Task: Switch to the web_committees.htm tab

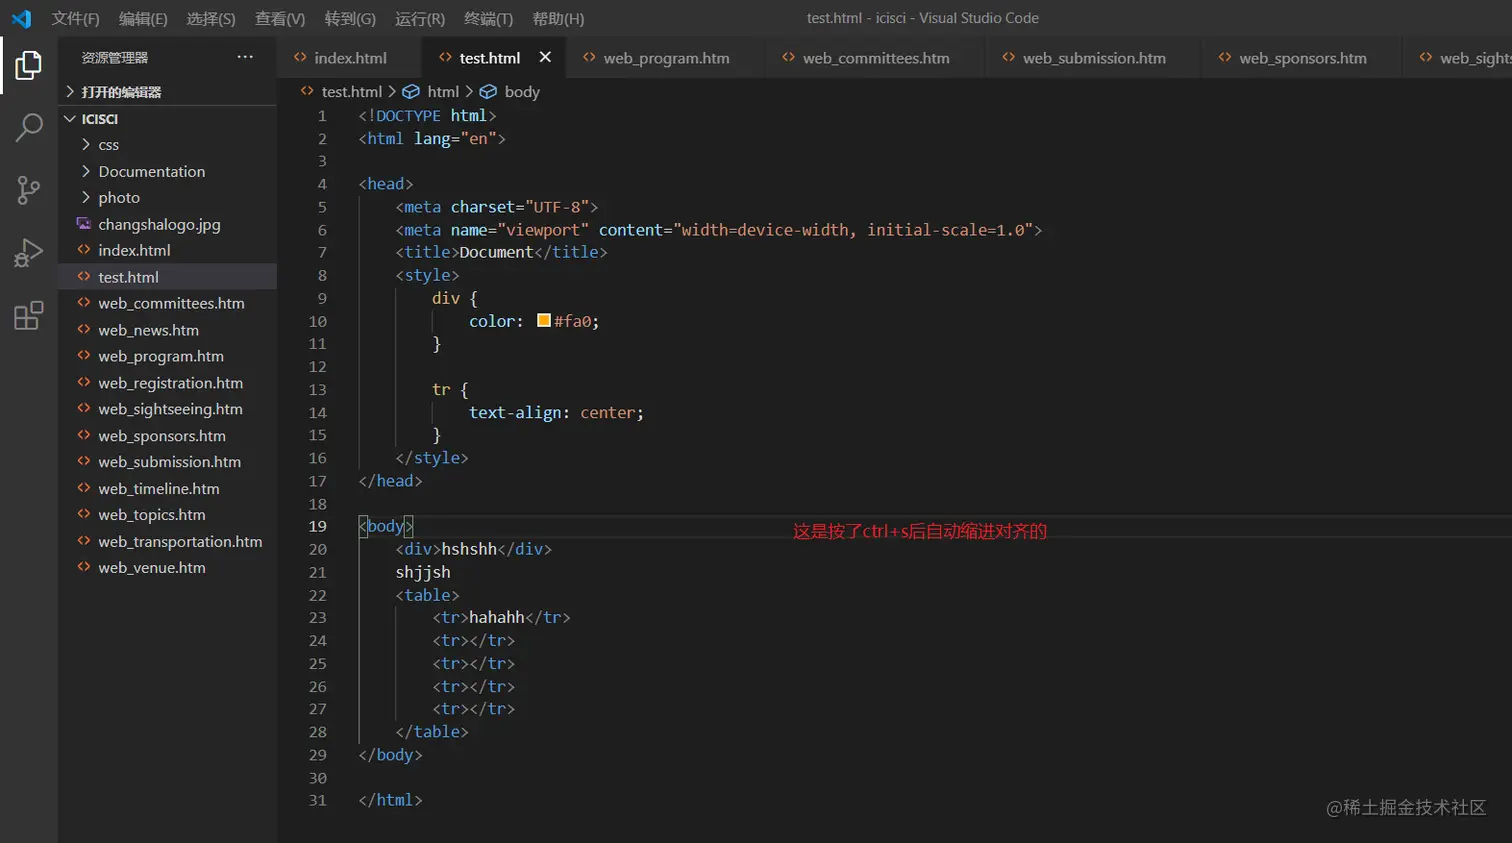Action: (x=876, y=58)
